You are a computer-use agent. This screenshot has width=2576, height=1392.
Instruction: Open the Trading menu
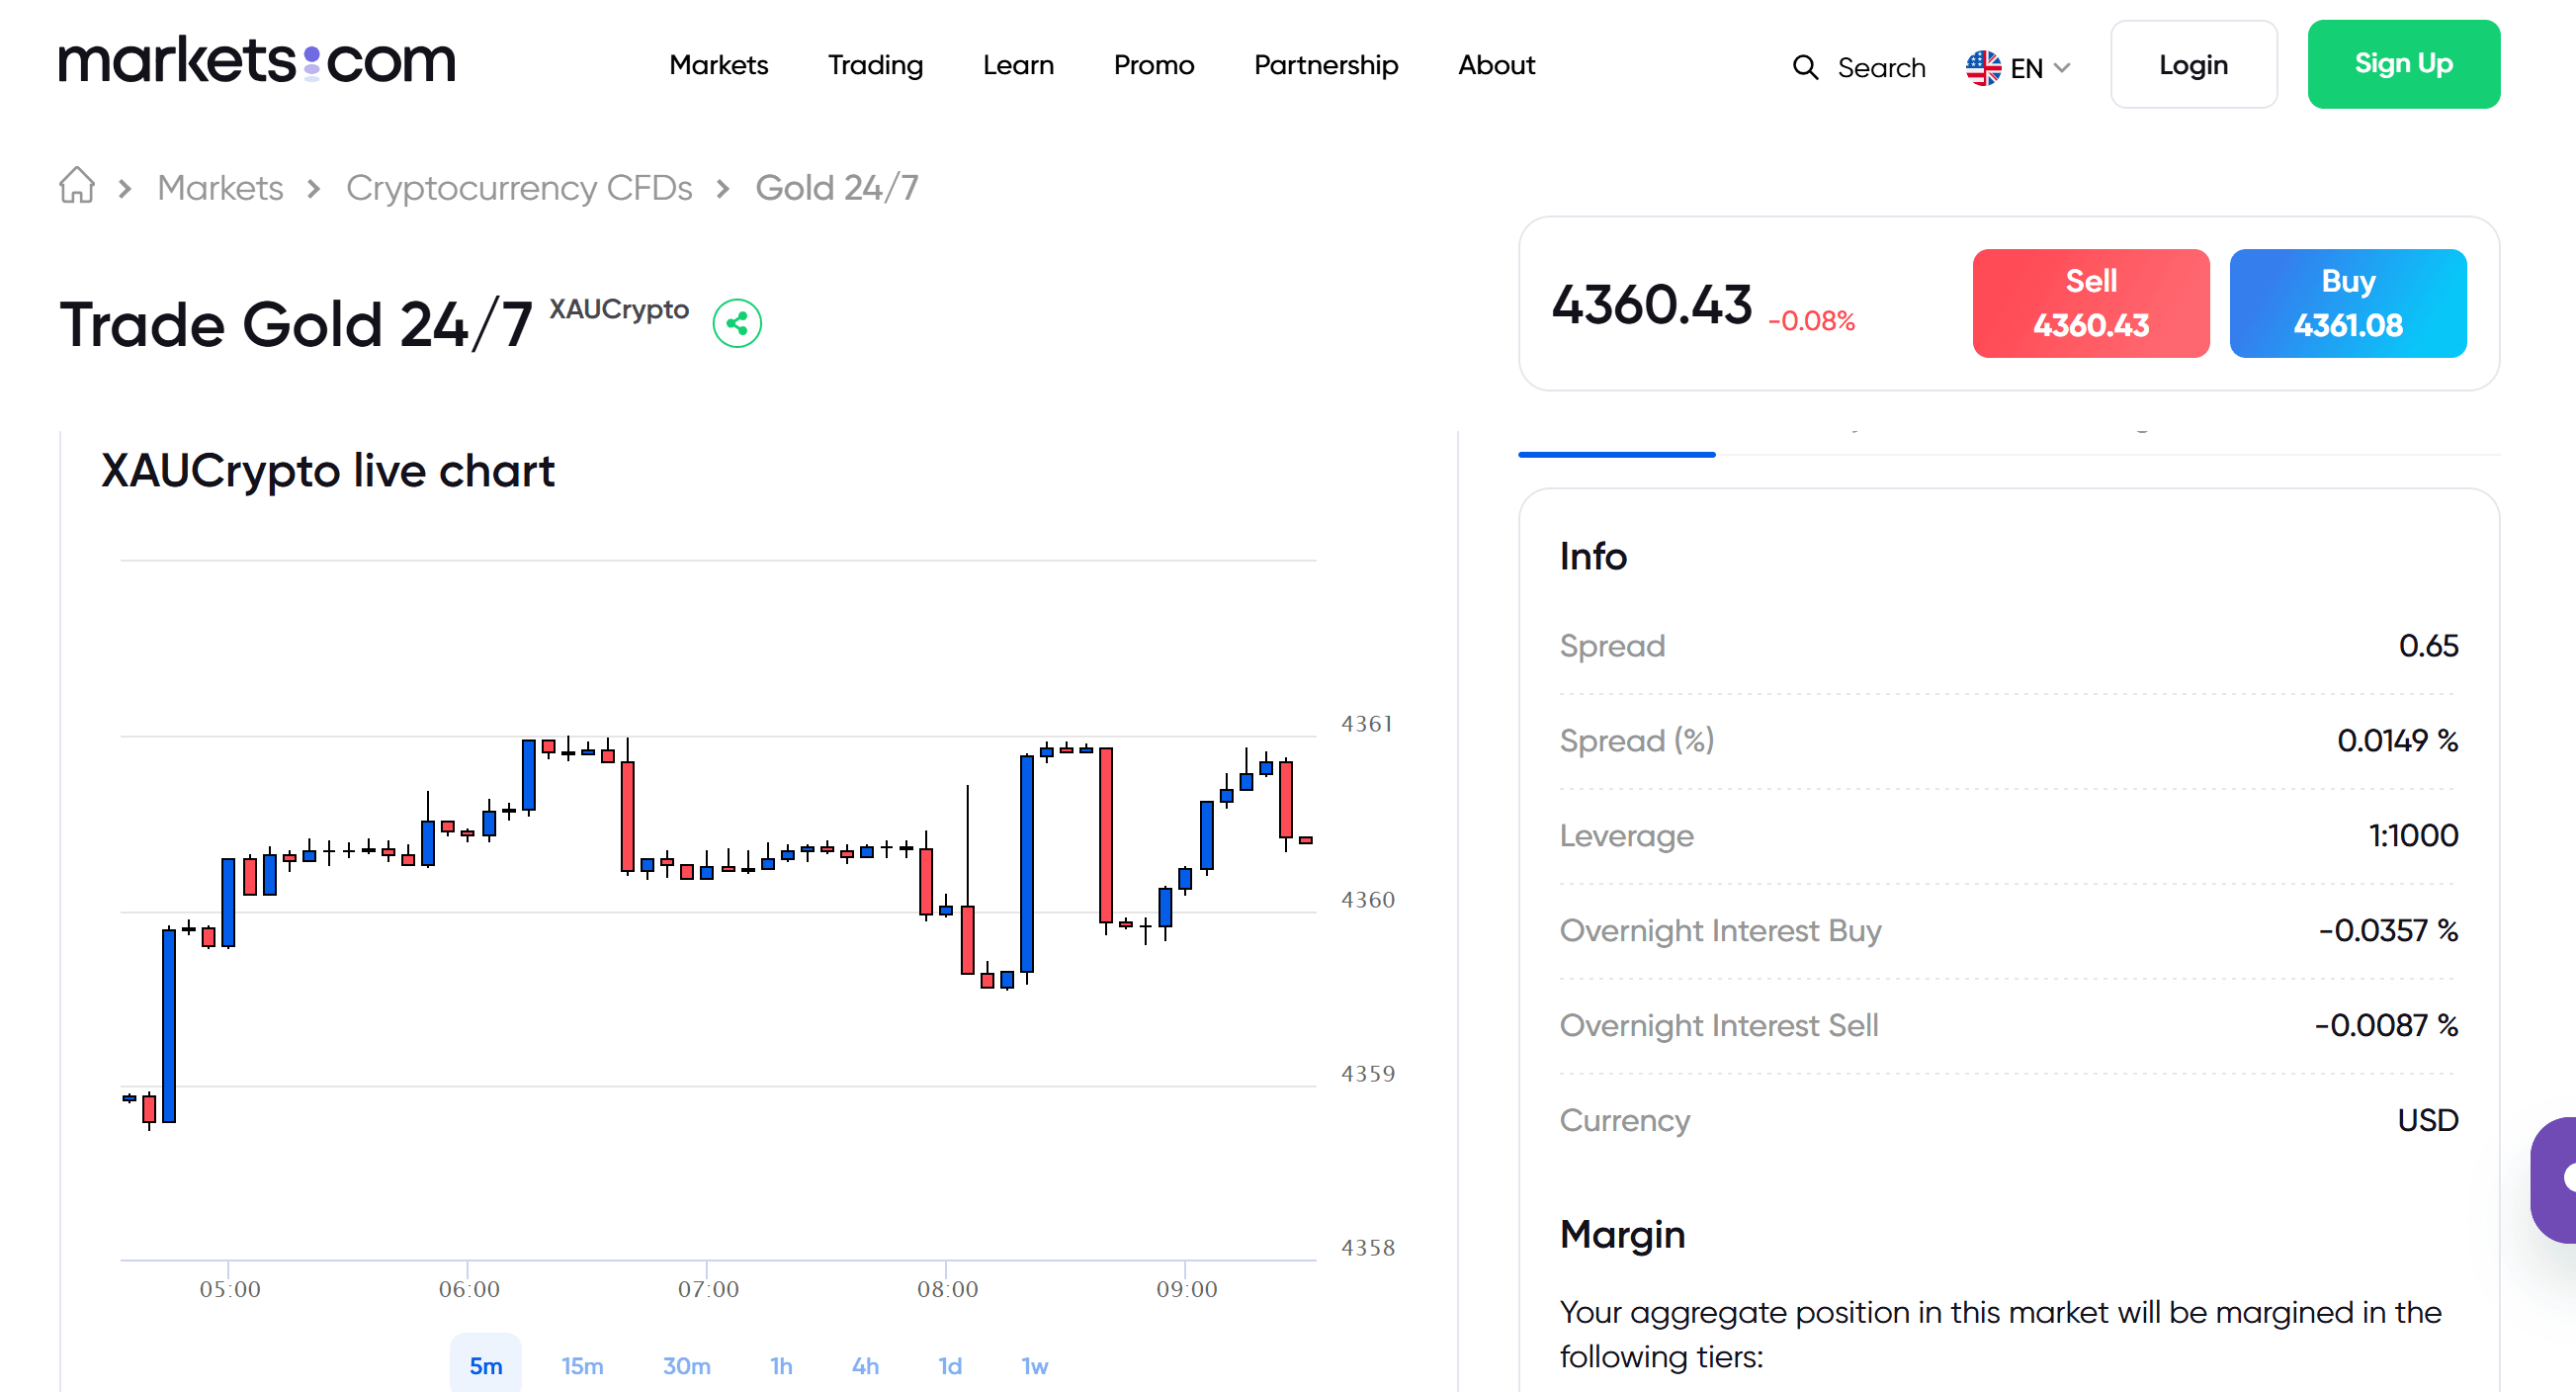(x=875, y=65)
